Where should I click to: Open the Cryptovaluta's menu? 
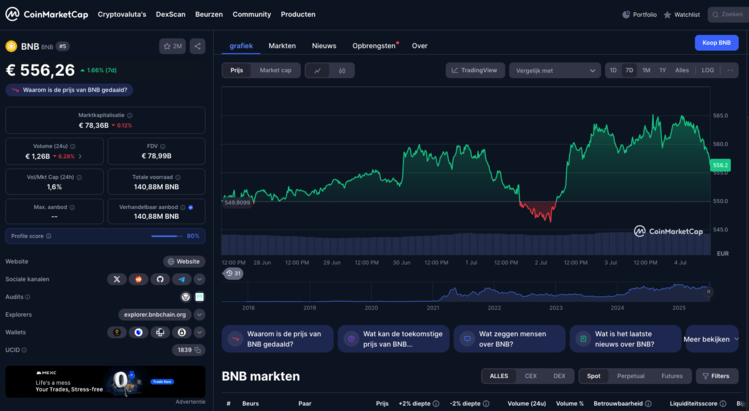pos(122,15)
